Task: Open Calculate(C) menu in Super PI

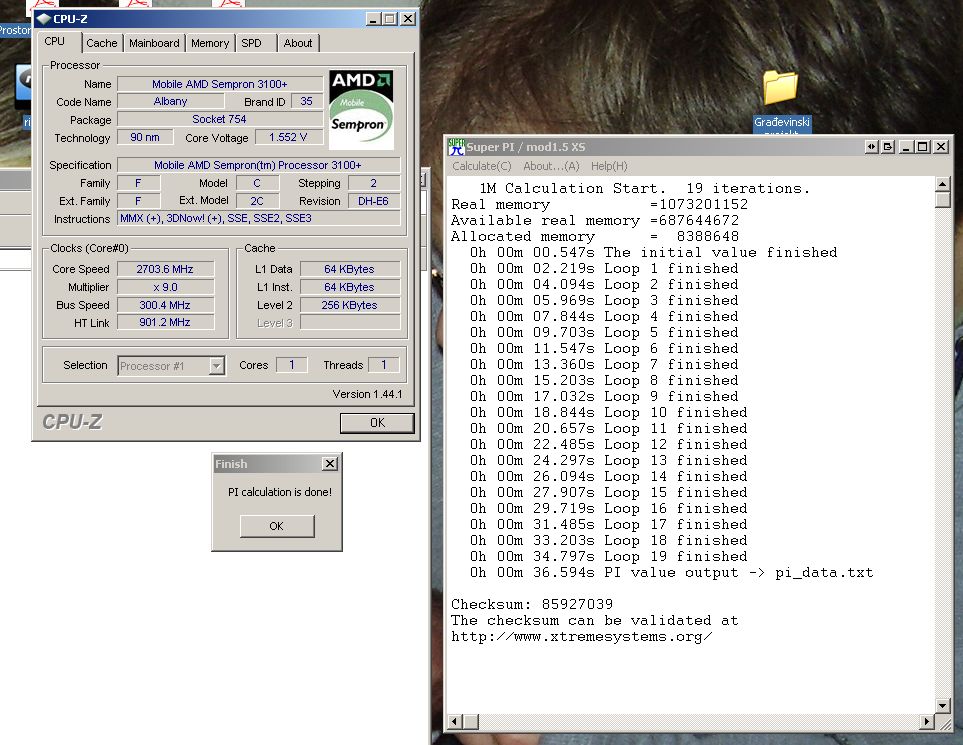Action: coord(482,166)
